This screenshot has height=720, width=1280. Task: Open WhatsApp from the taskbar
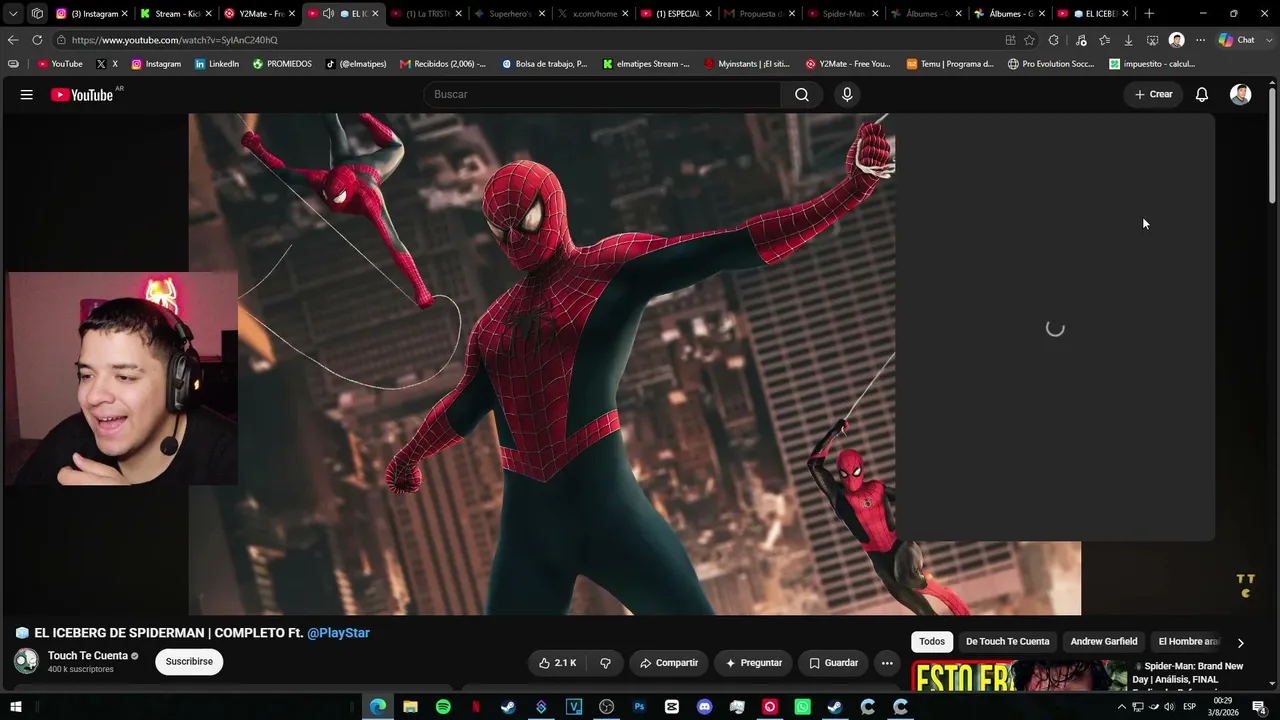[802, 707]
